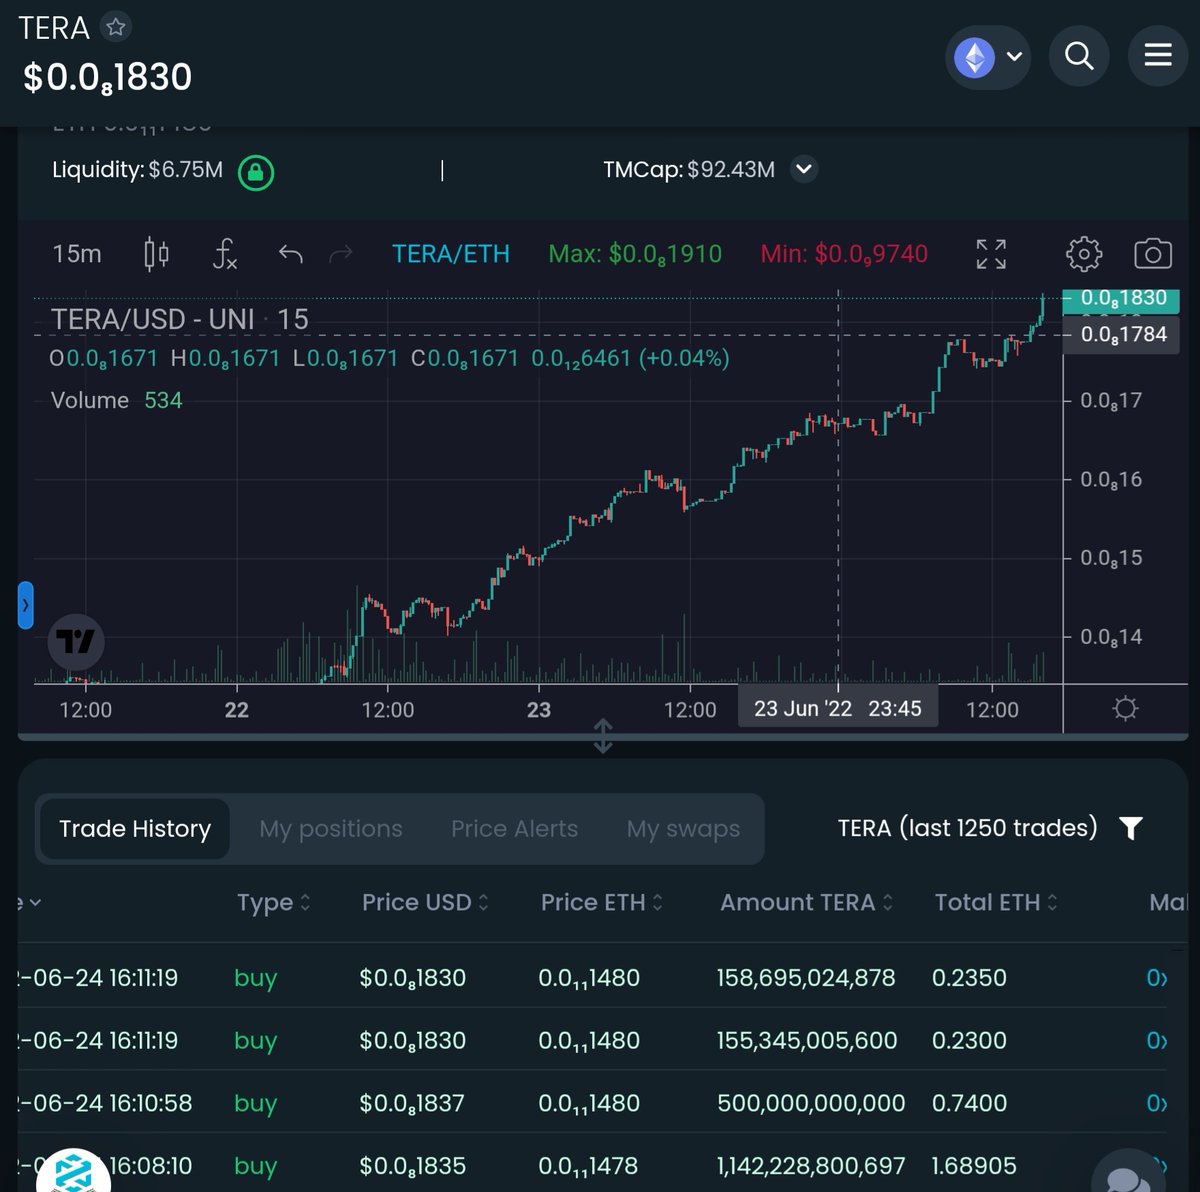
Task: Click the crosshair price label 0.0₈1784
Action: tap(1123, 335)
